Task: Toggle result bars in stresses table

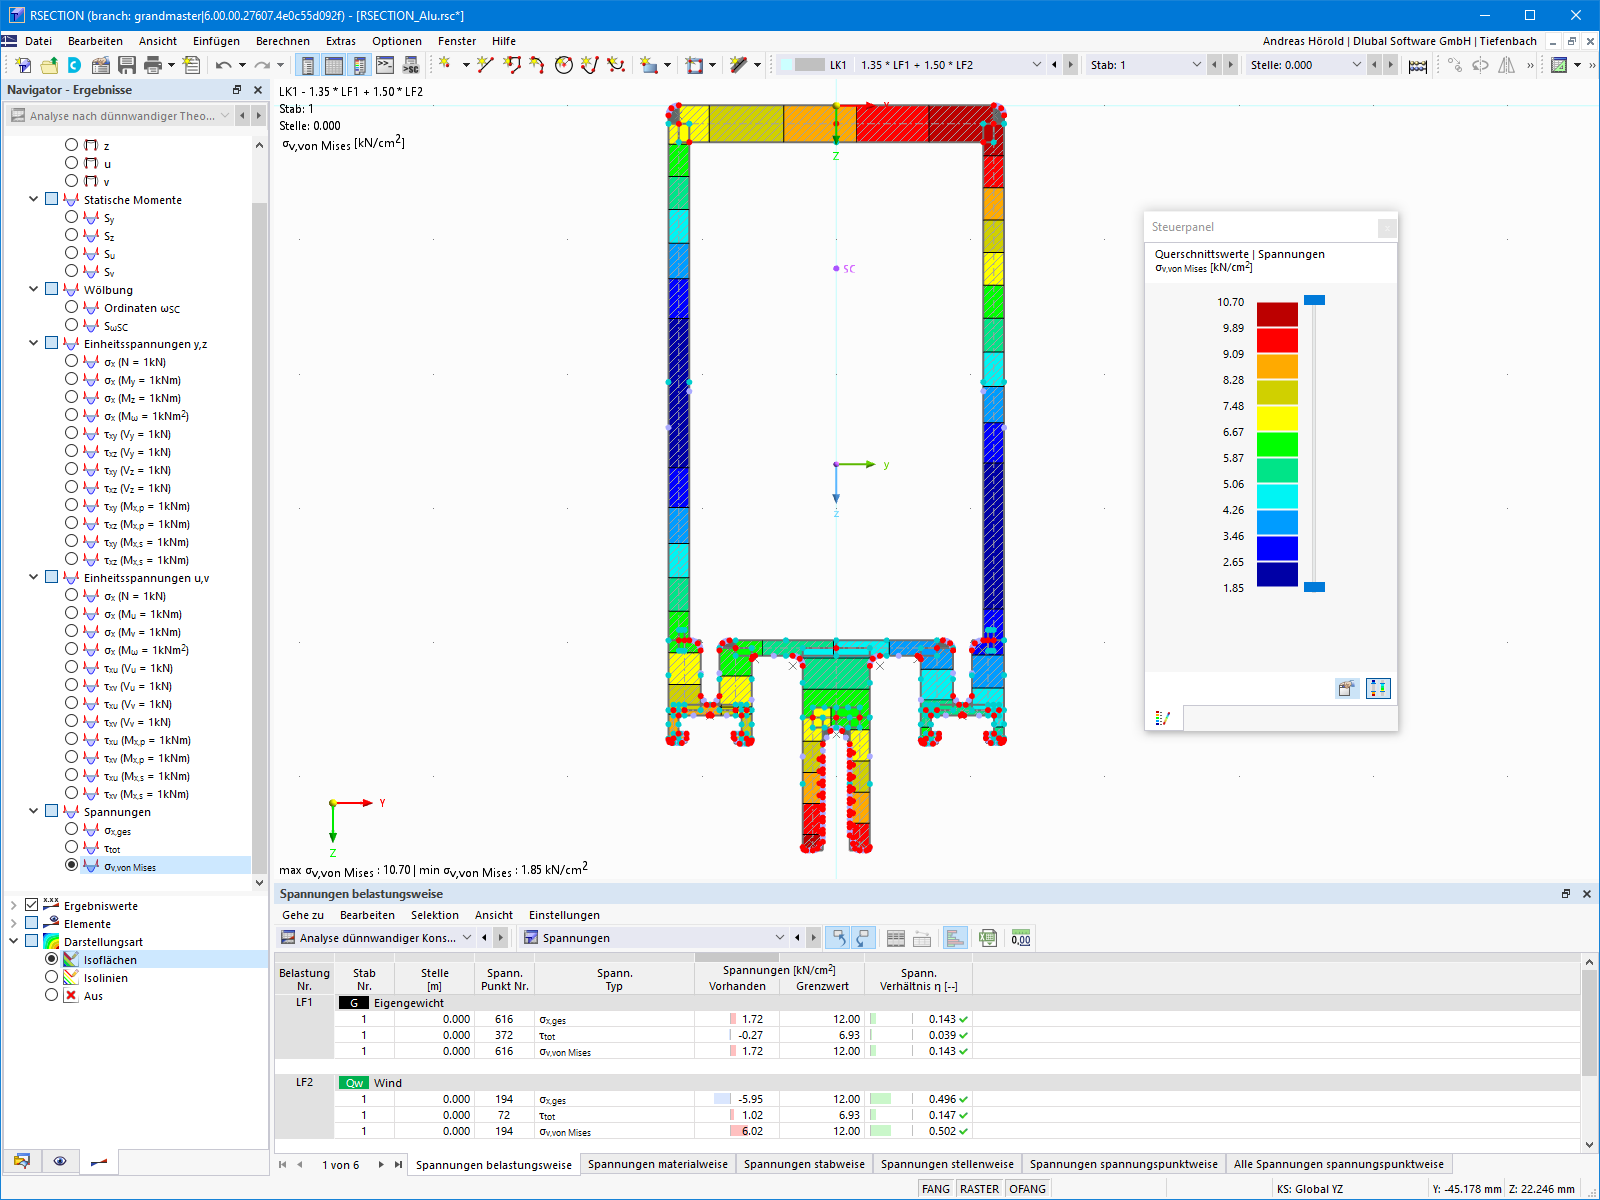Action: click(x=955, y=938)
